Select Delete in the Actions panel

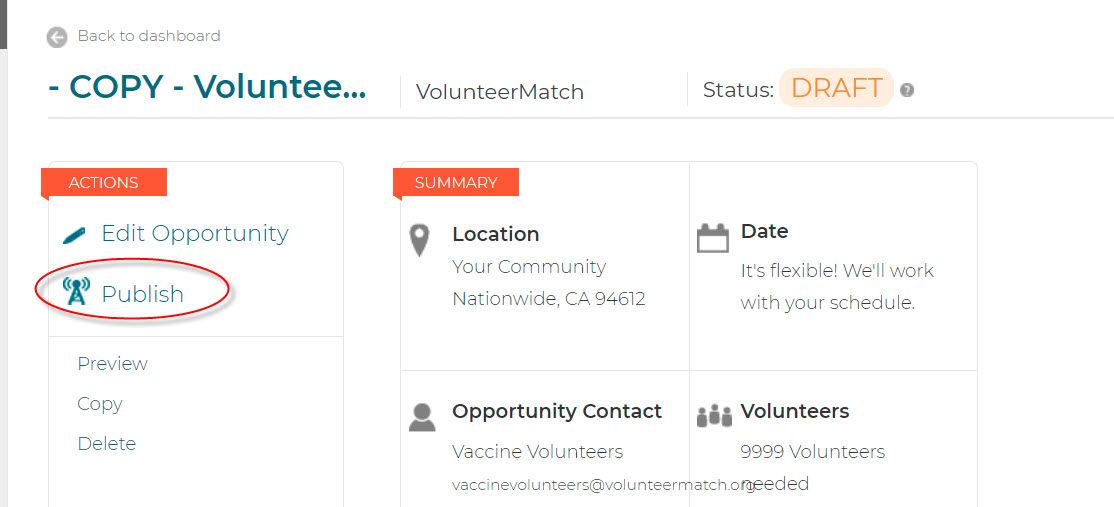click(x=107, y=444)
